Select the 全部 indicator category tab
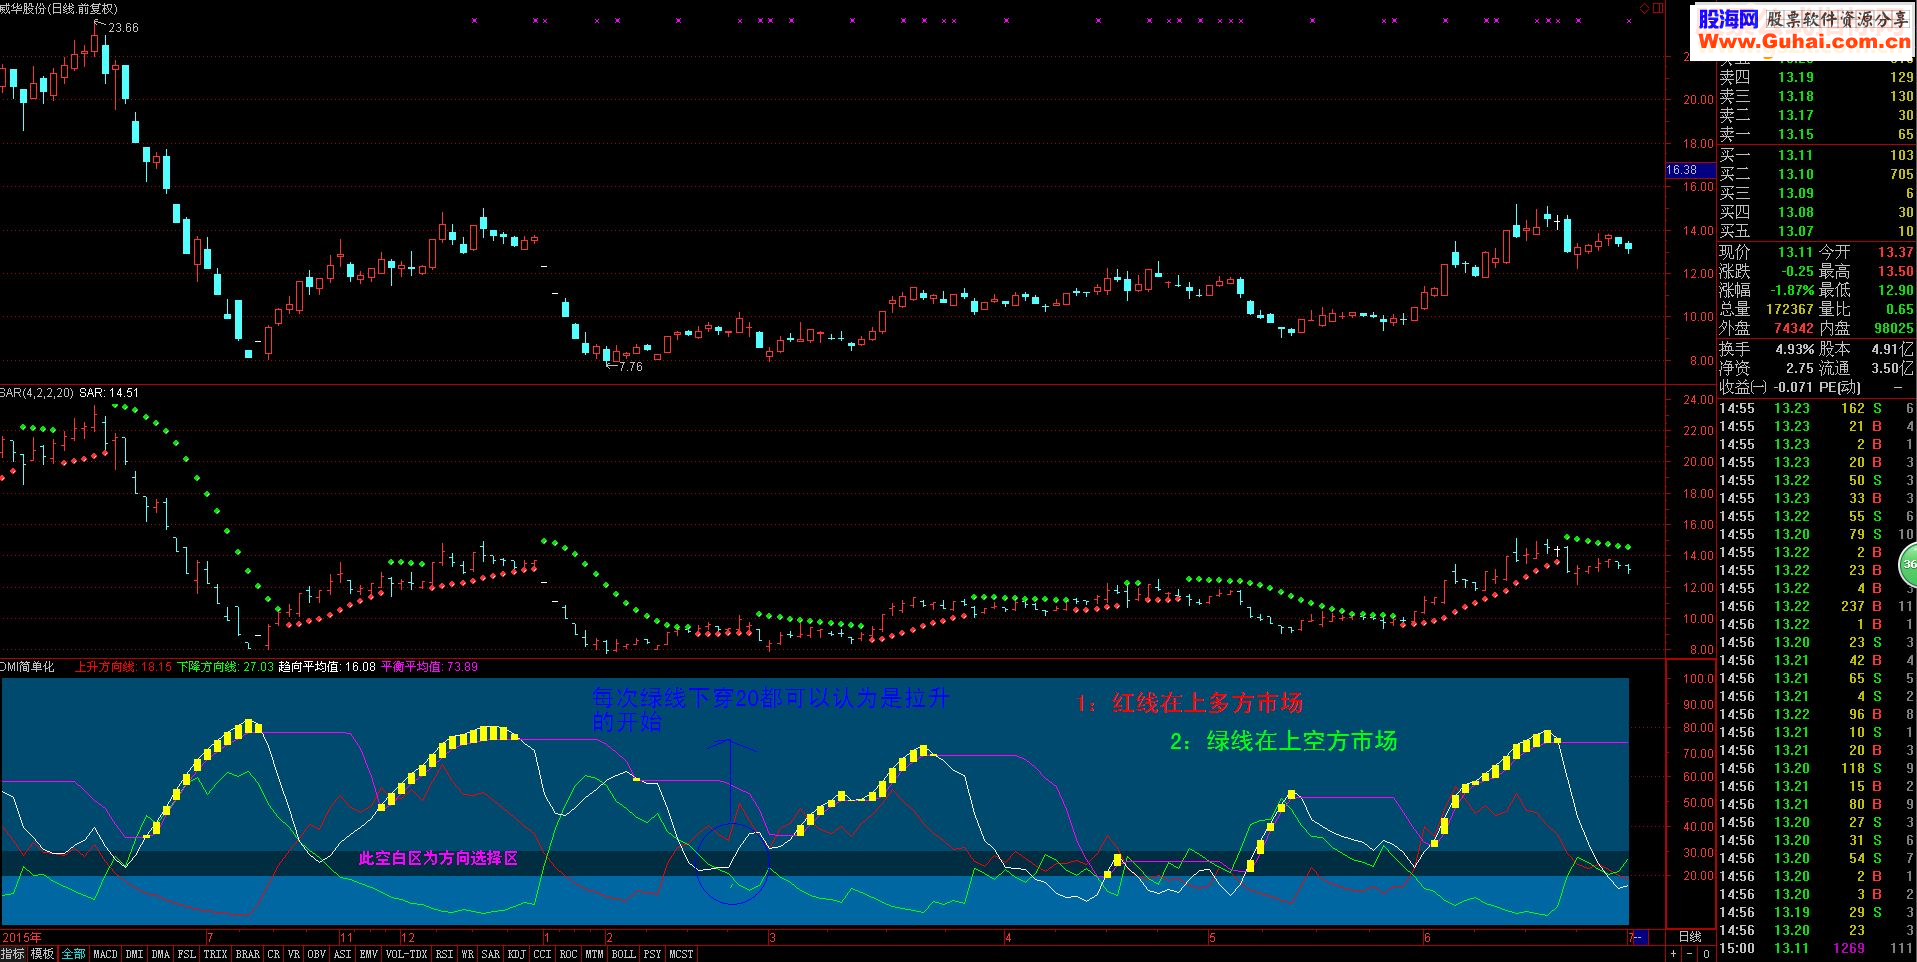 [74, 954]
